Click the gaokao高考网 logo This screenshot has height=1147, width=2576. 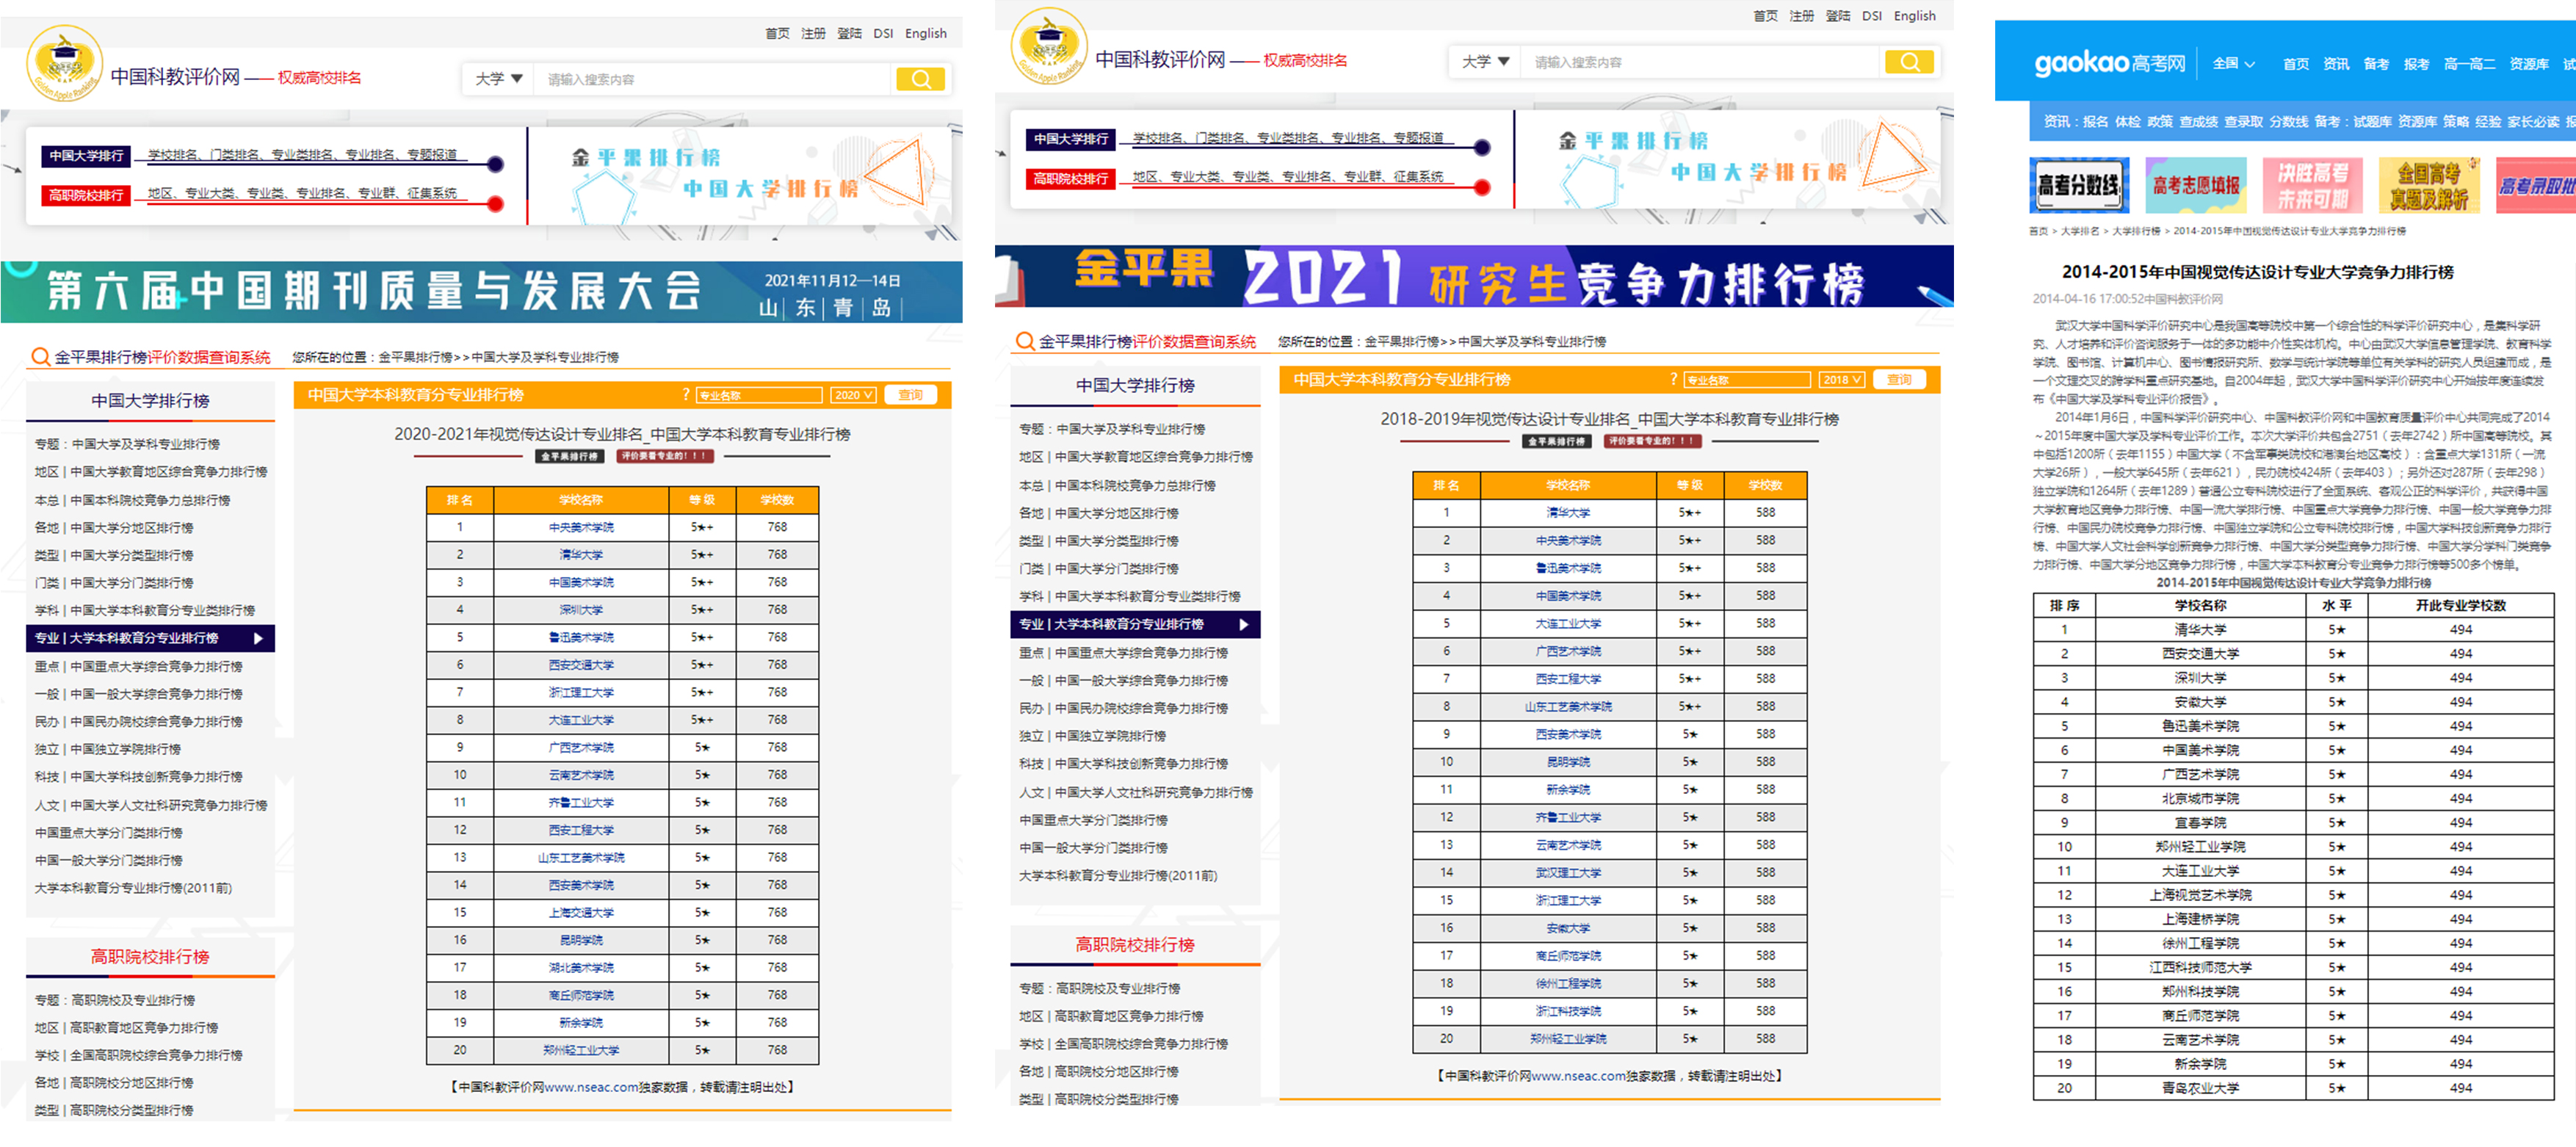2109,63
